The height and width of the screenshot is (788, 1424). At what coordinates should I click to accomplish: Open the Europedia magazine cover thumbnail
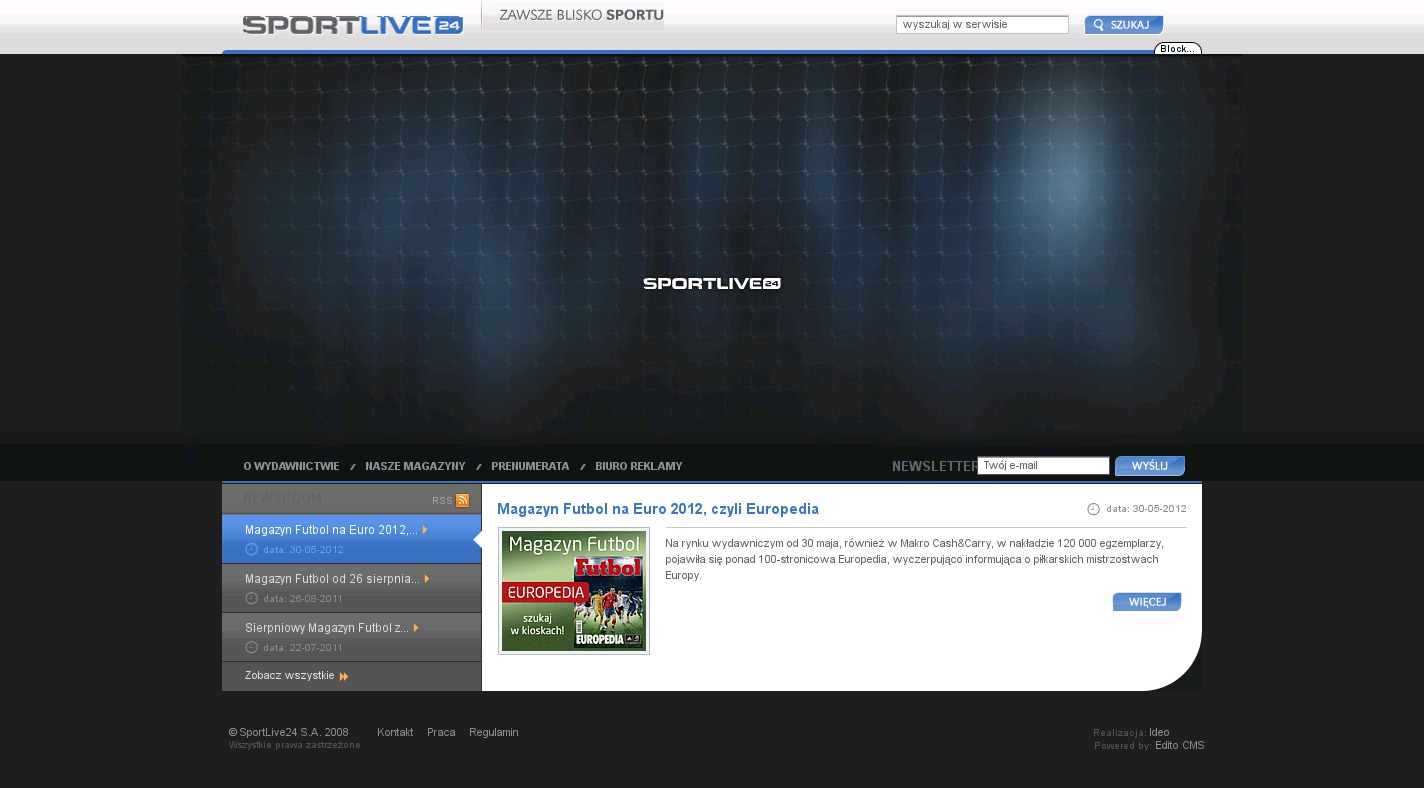tap(574, 591)
